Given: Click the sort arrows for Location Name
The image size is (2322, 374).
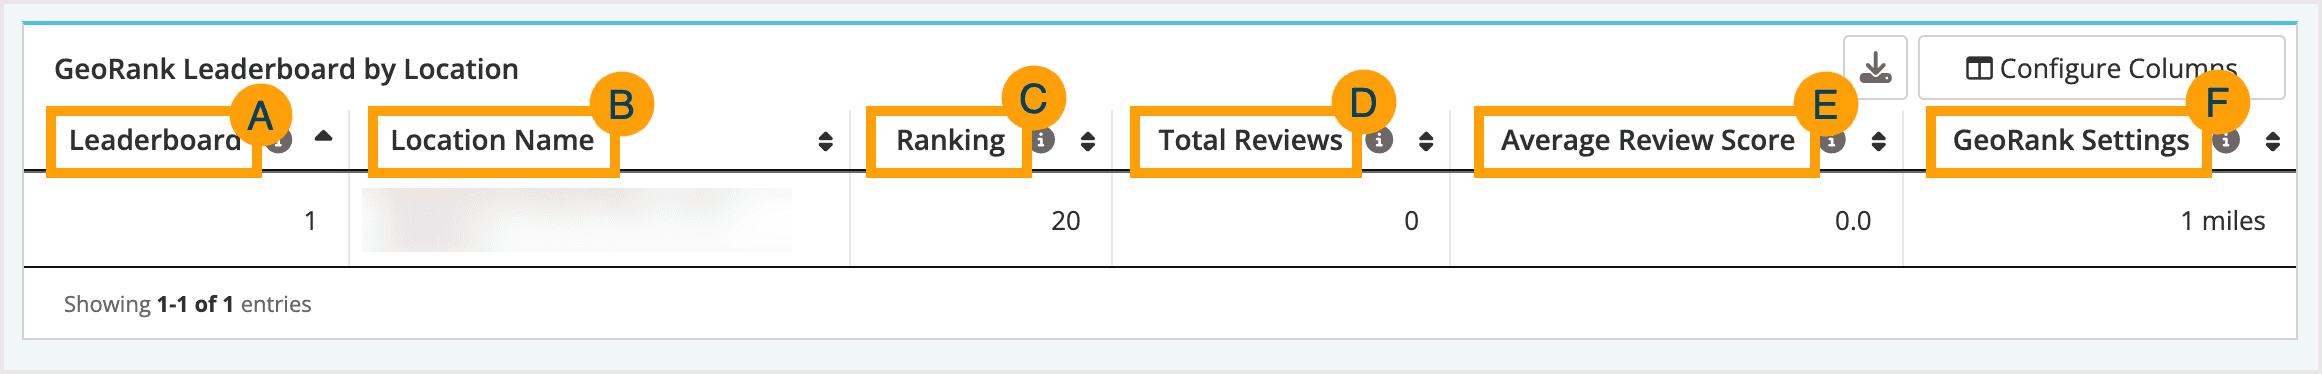Looking at the screenshot, I should tap(825, 141).
